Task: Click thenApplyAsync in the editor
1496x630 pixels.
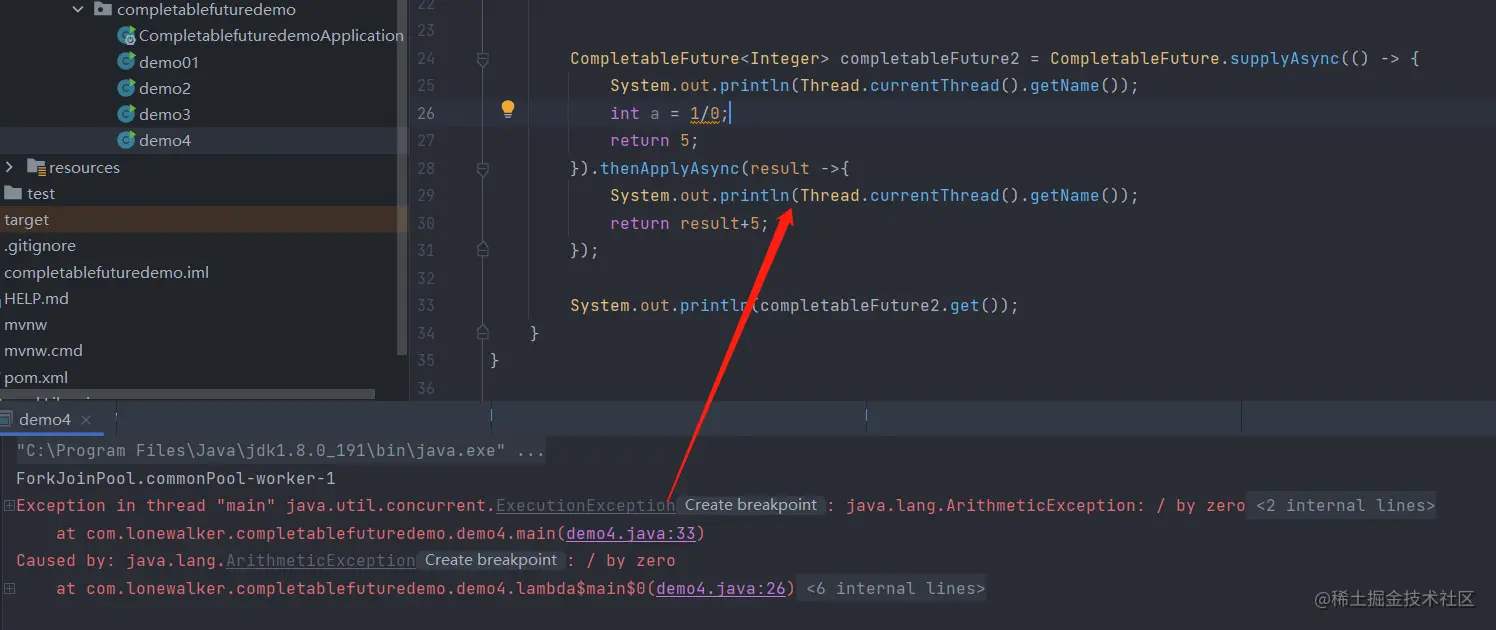Action: click(669, 168)
